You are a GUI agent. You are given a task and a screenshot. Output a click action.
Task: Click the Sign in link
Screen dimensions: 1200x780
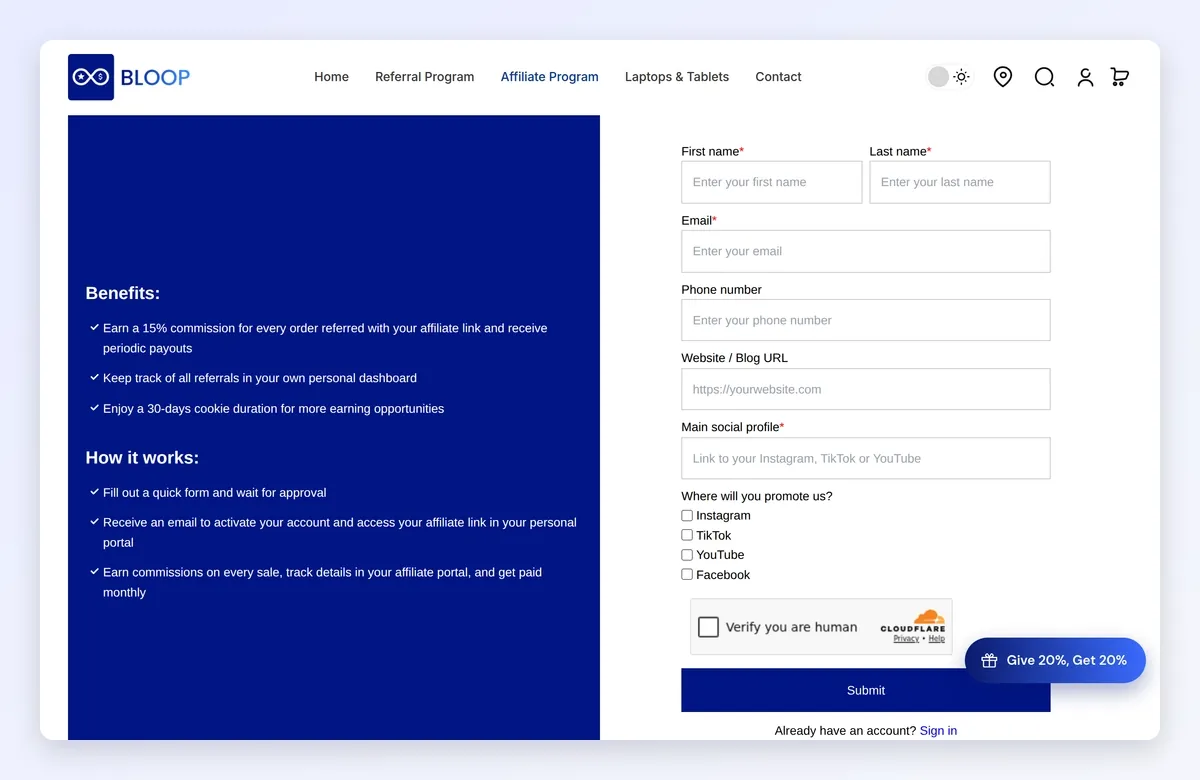[938, 731]
